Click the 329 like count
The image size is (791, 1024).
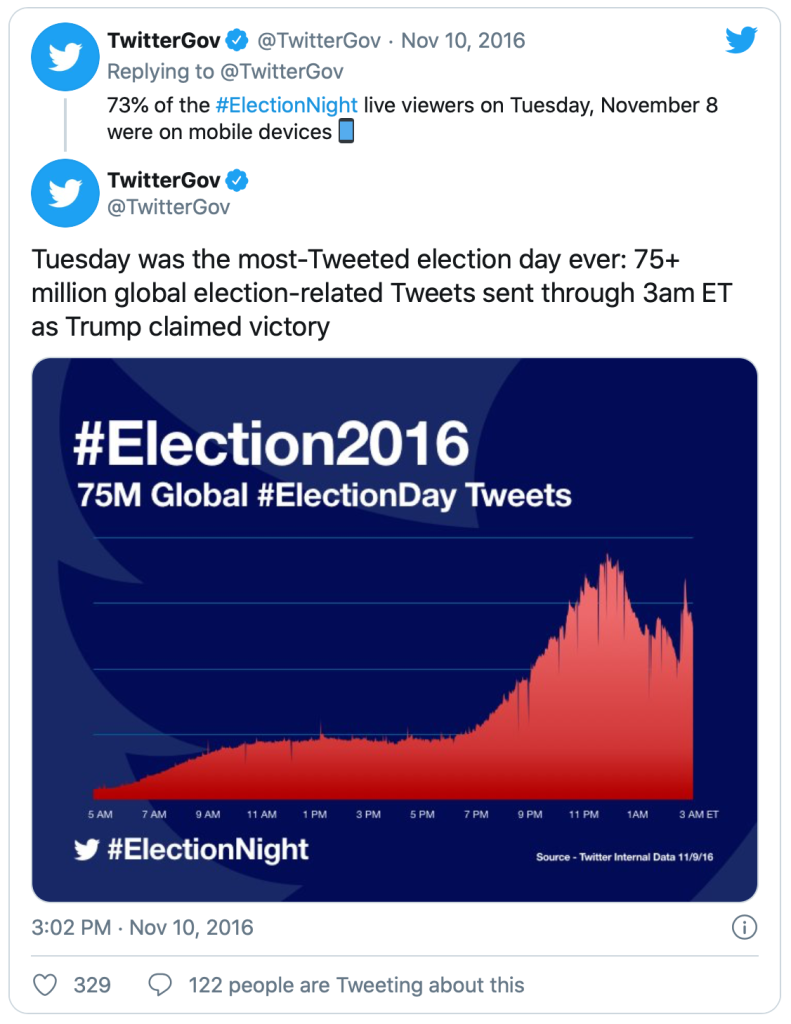[90, 985]
